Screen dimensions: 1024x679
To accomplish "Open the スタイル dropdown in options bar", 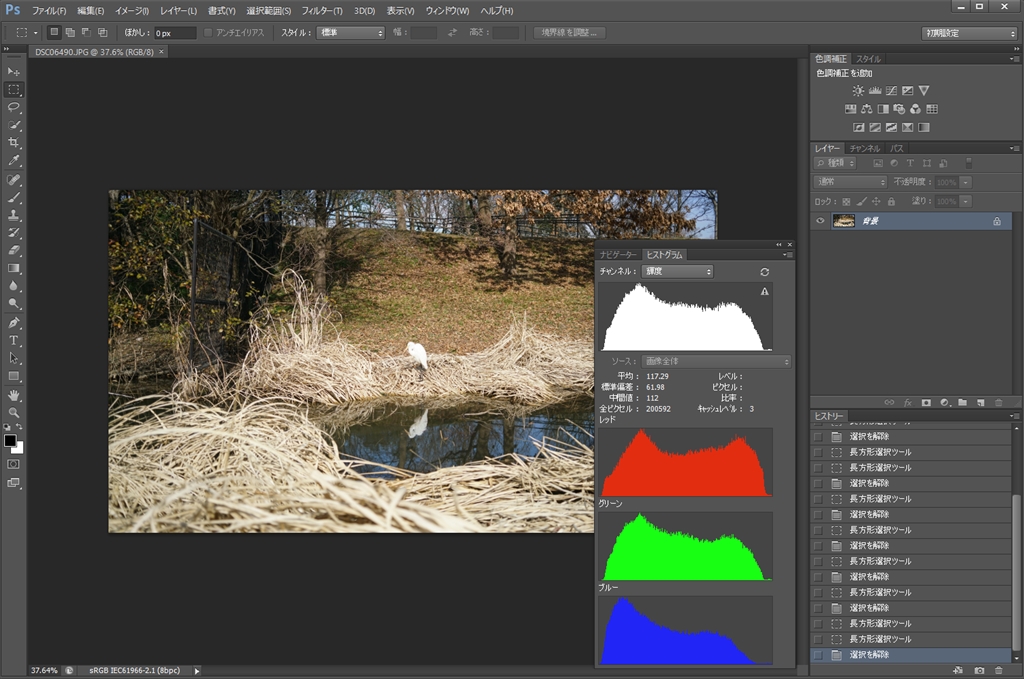I will coord(351,33).
